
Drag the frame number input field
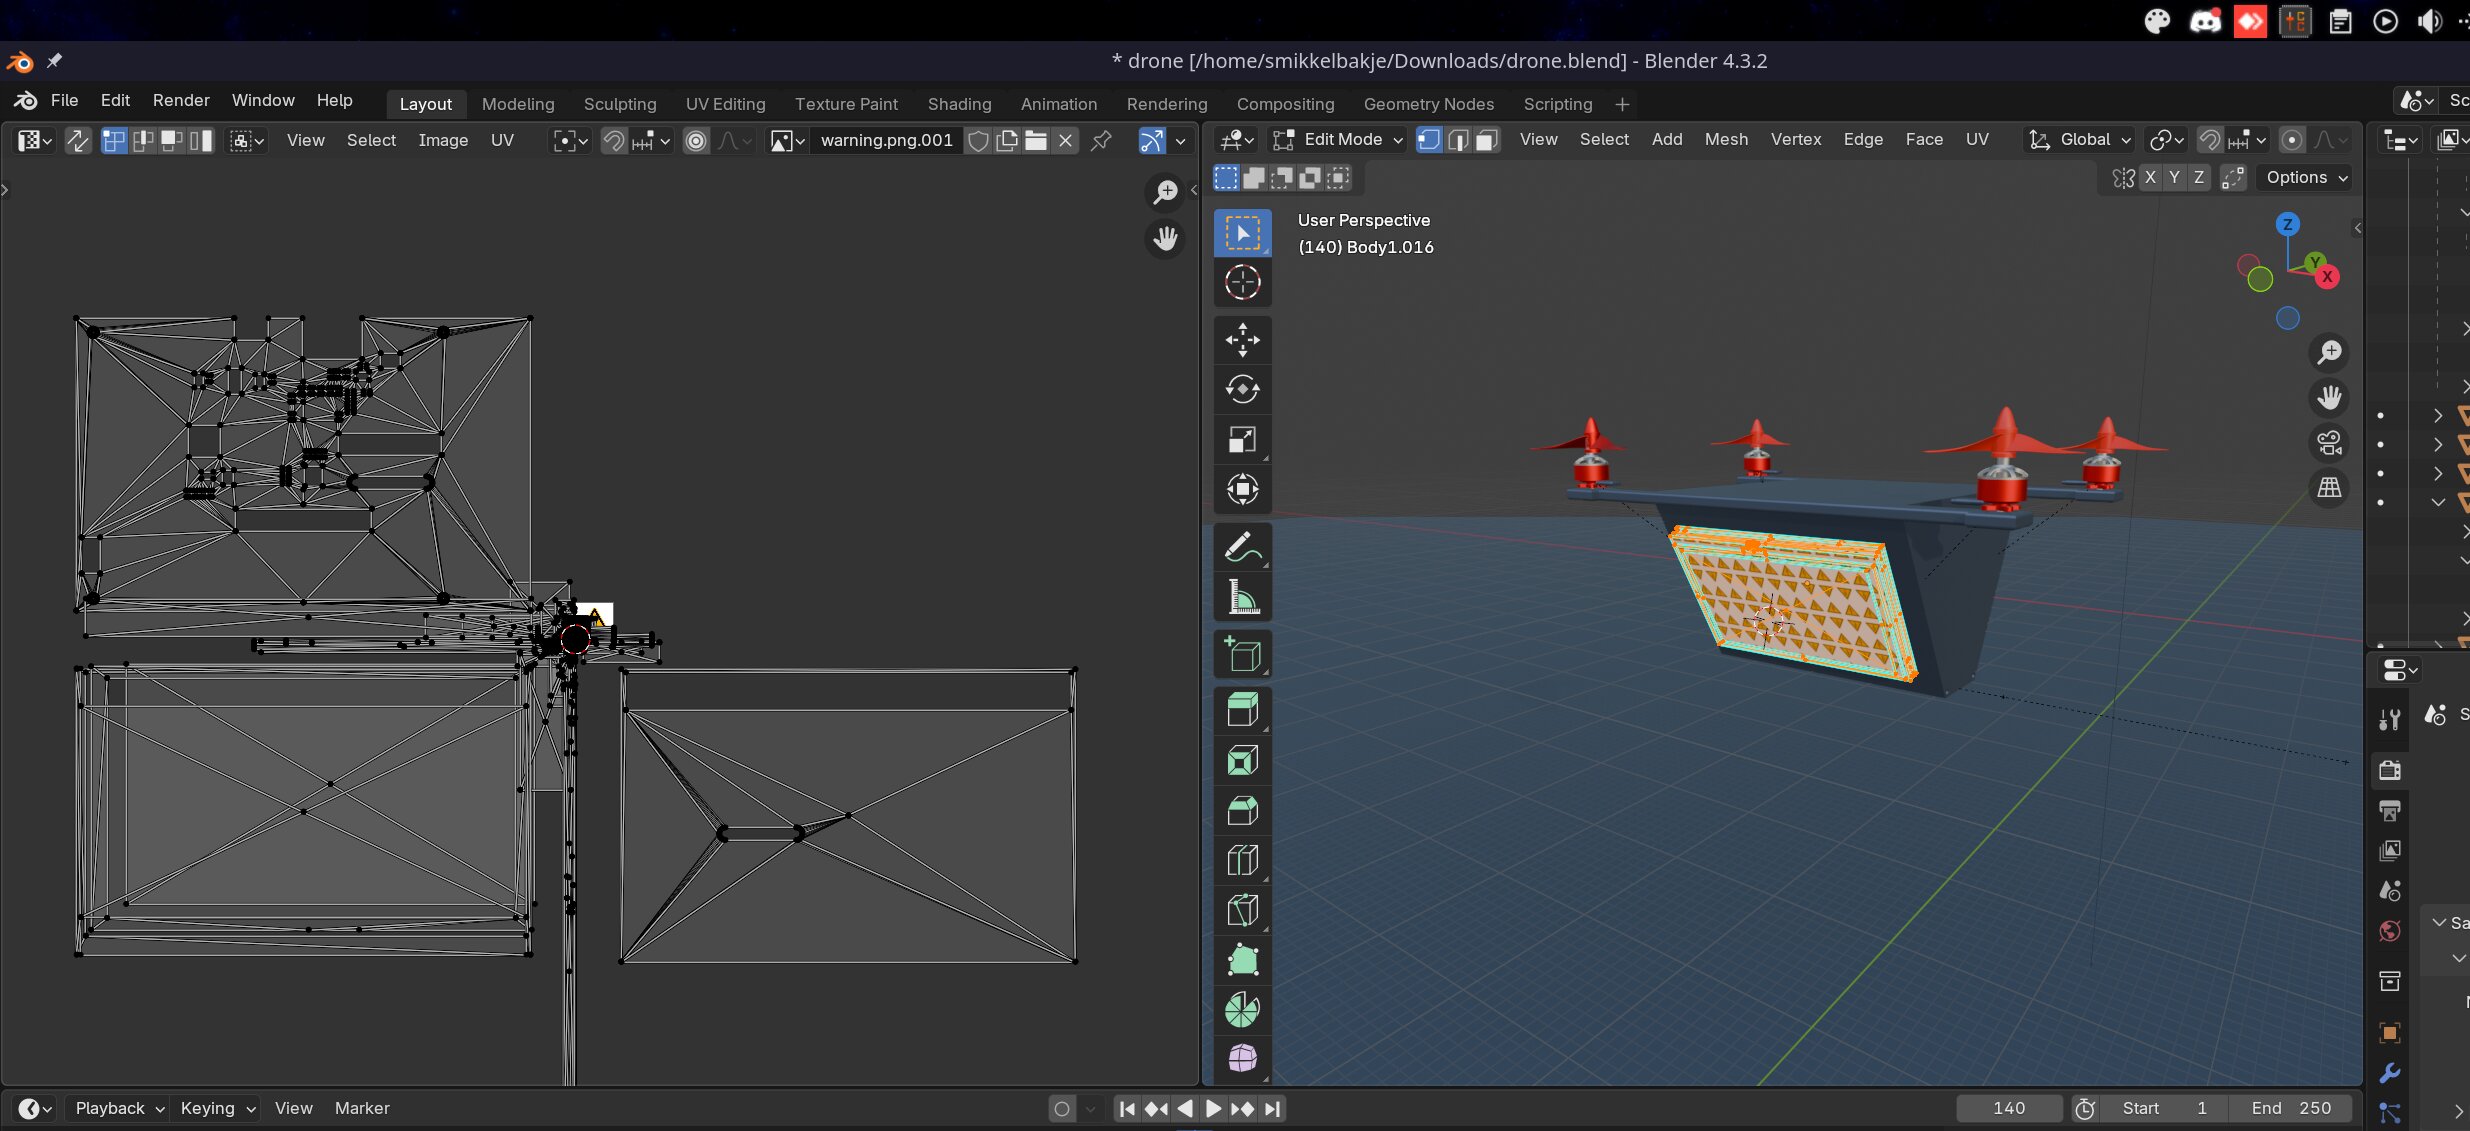point(2010,1107)
